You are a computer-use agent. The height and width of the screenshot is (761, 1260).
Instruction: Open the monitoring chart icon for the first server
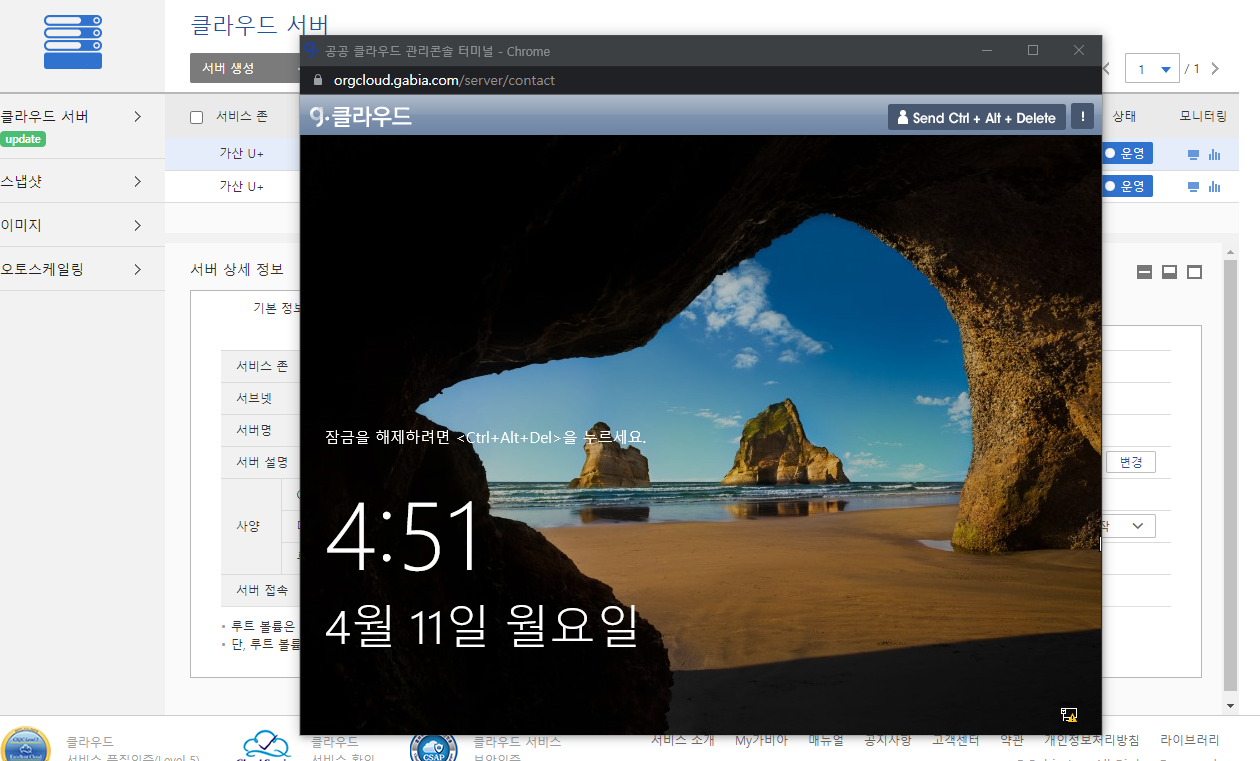point(1215,155)
